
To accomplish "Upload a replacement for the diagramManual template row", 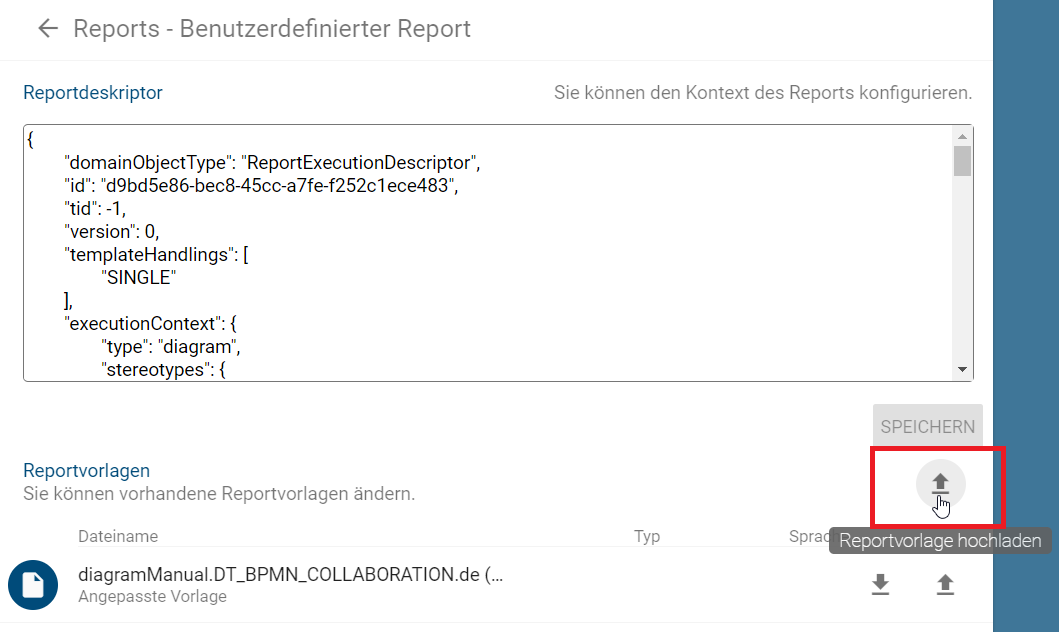I will (945, 585).
